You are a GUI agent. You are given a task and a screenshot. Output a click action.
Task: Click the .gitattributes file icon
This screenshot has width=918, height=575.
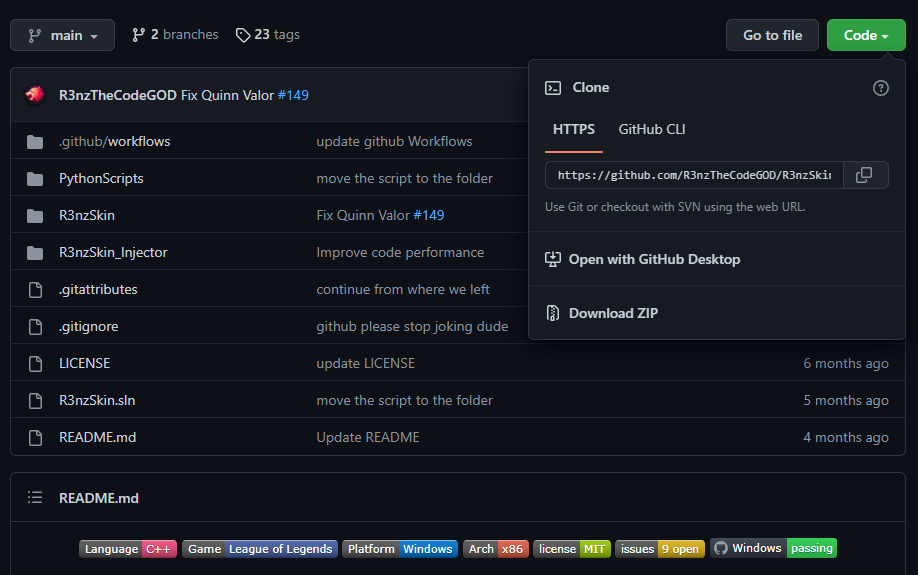[35, 289]
